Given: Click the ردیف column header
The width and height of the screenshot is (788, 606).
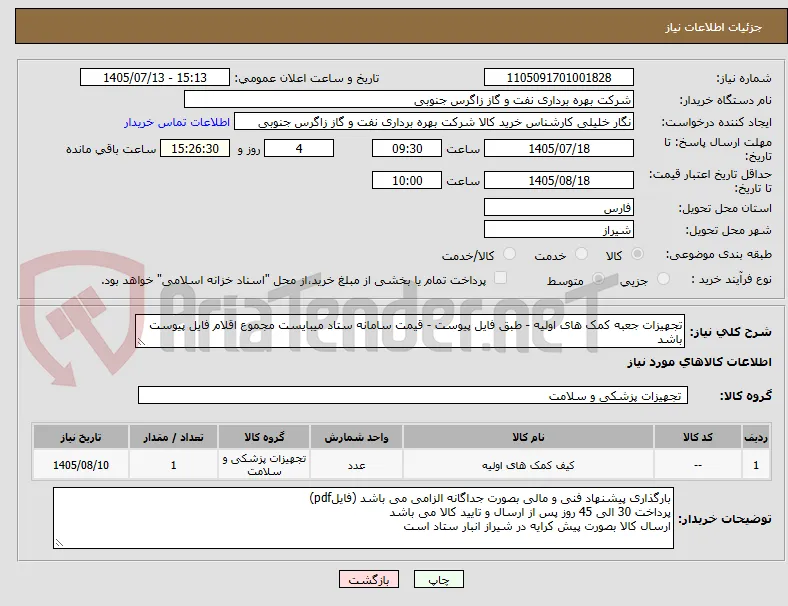Looking at the screenshot, I should coord(756,437).
